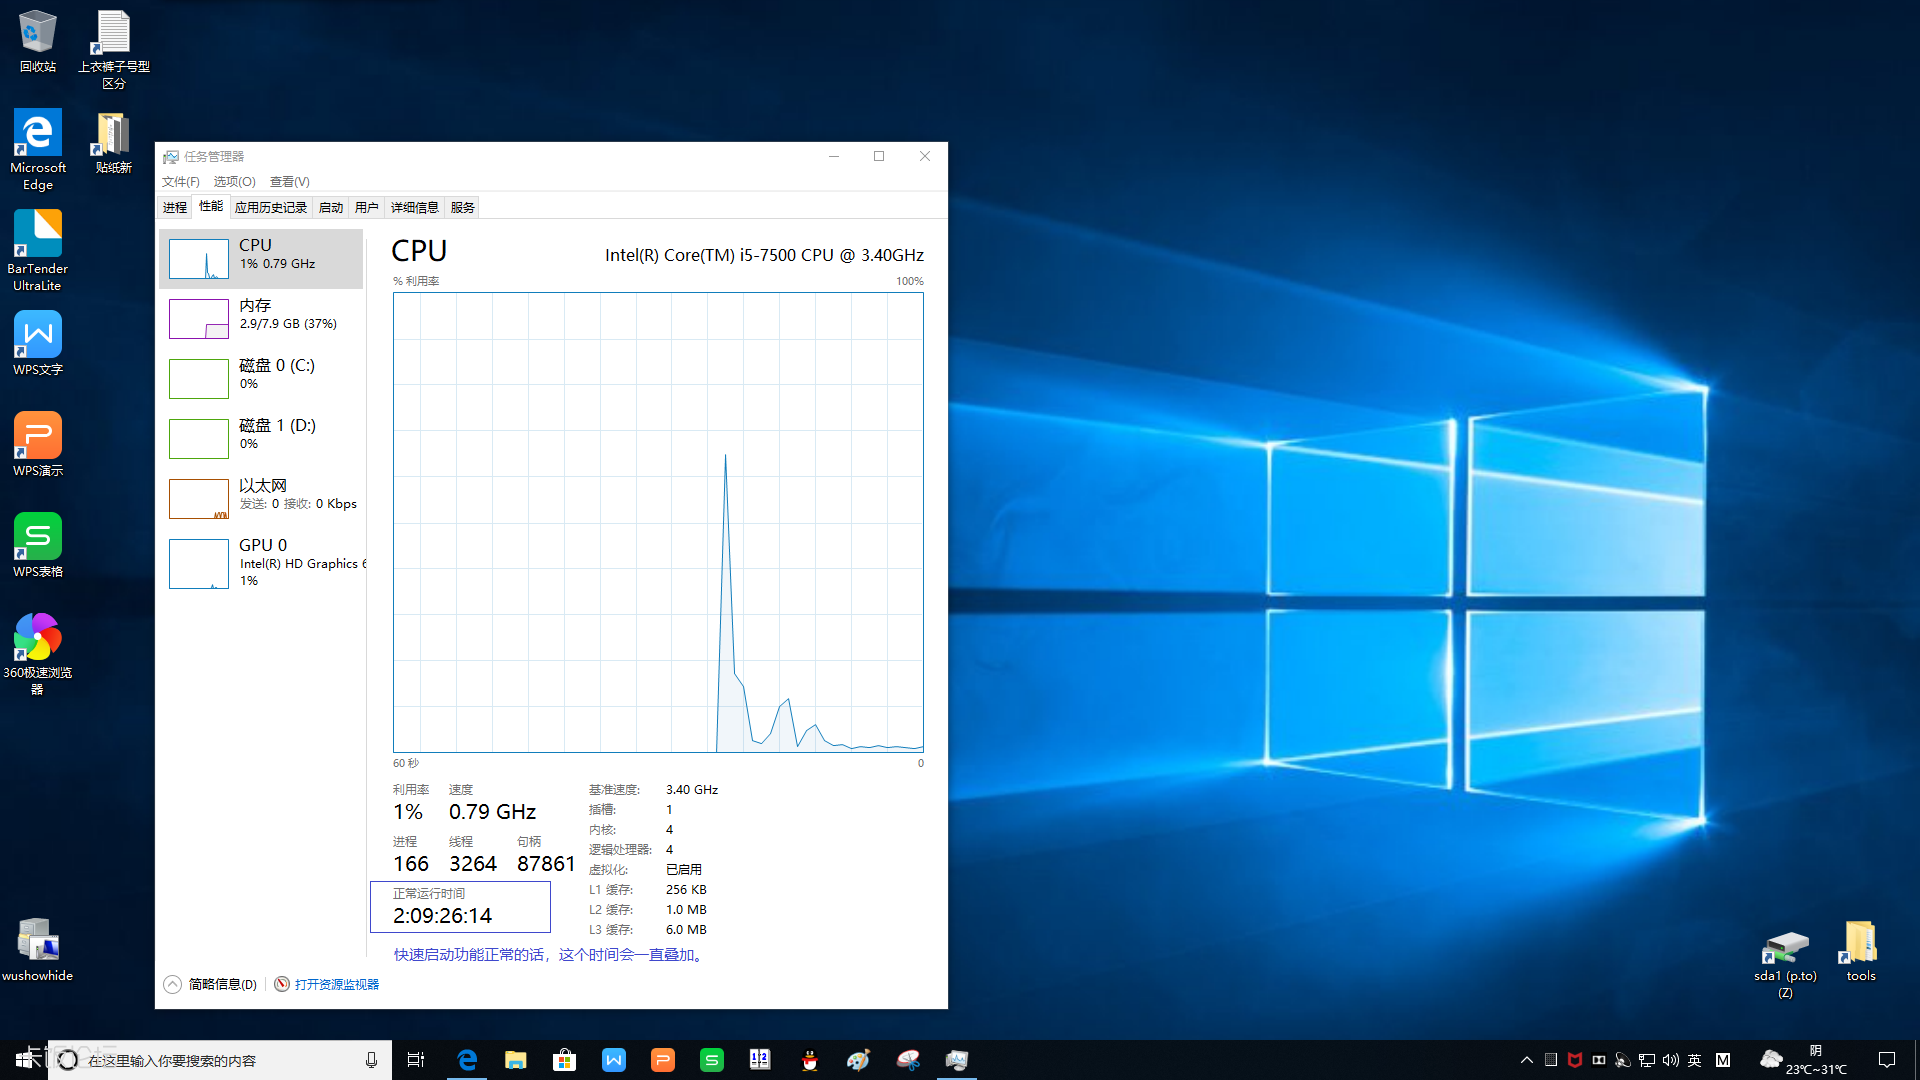Screen dimensions: 1920x1080
Task: Switch to the 详细信息 tab
Action: click(415, 207)
